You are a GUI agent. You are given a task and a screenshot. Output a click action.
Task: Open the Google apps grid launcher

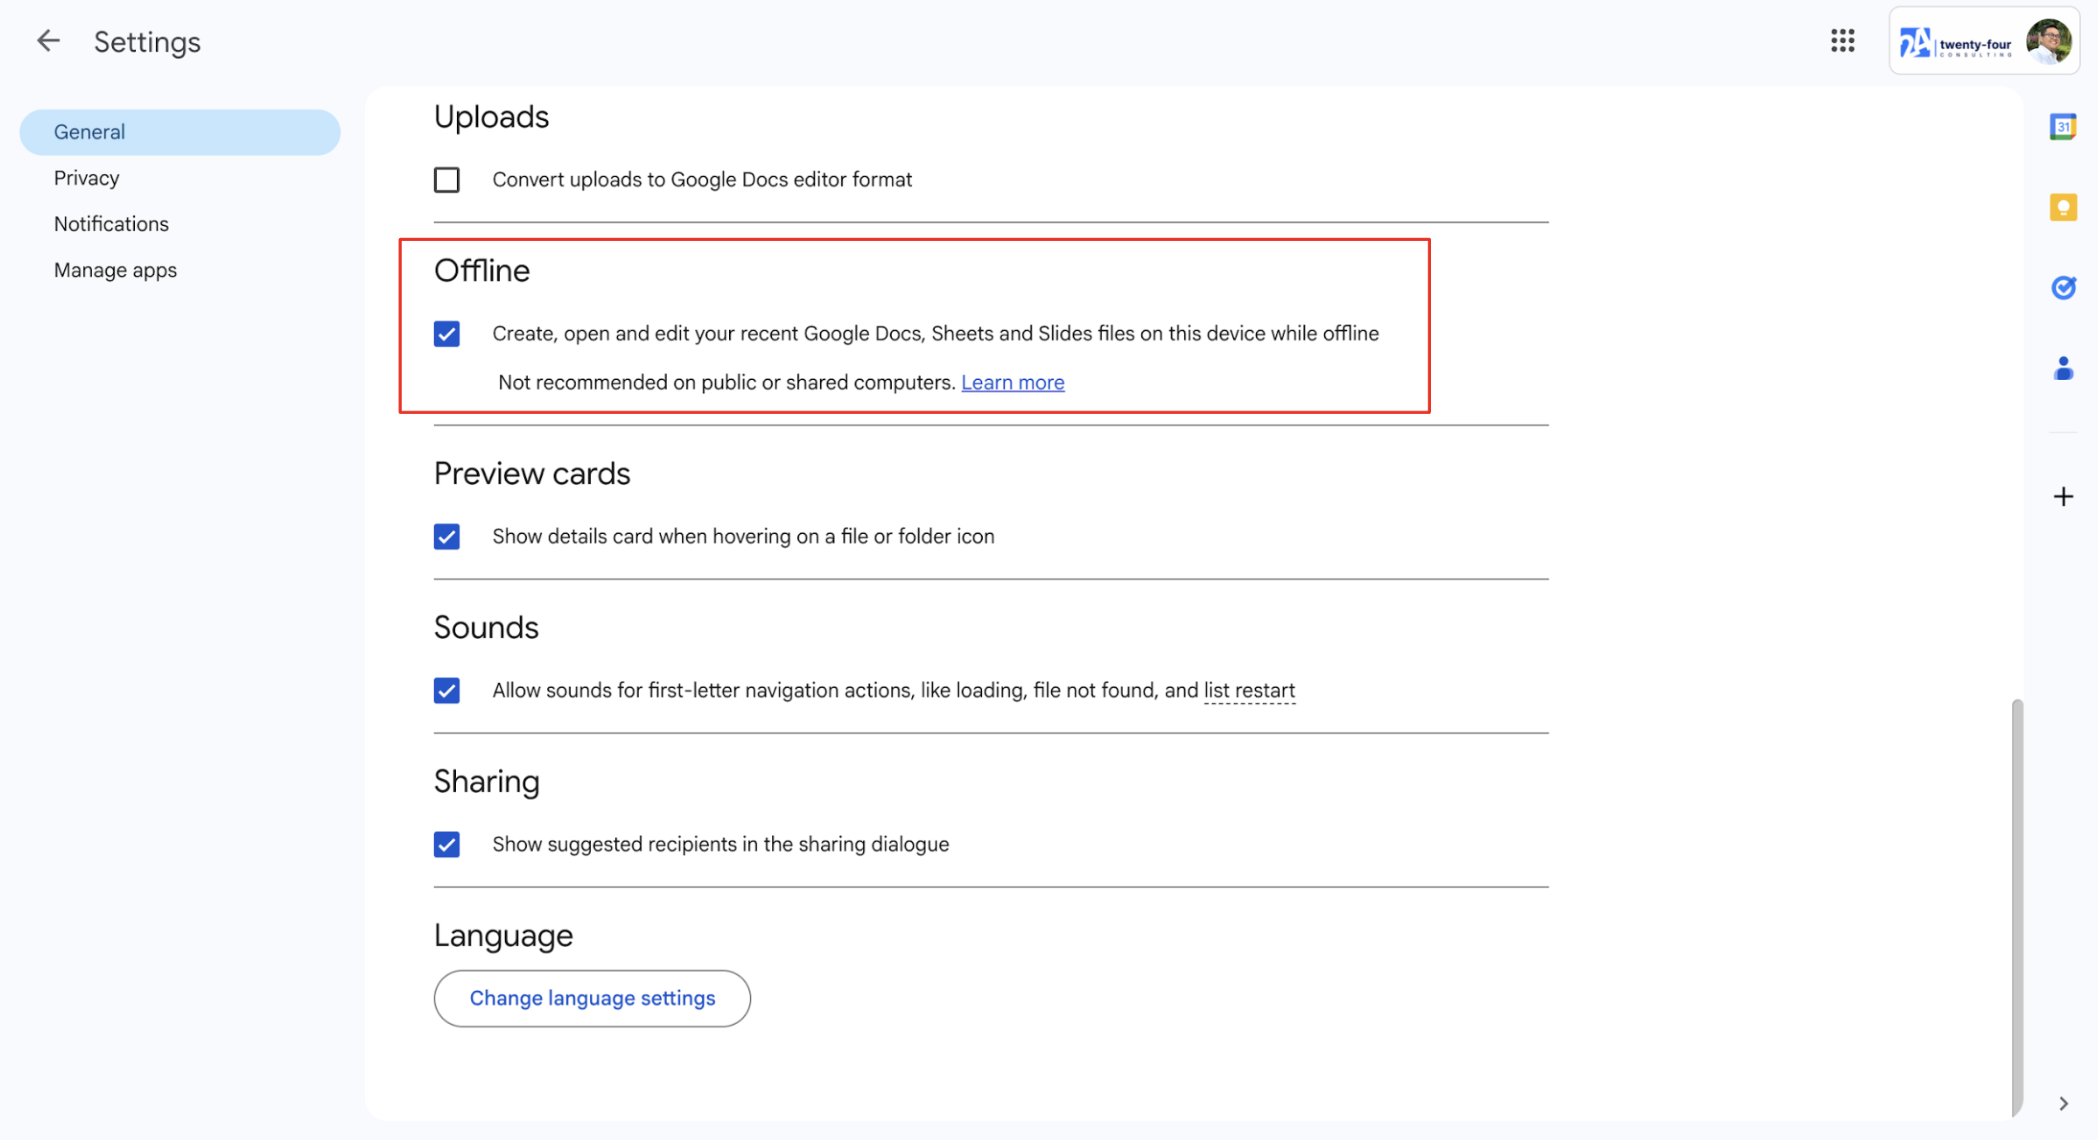1842,41
